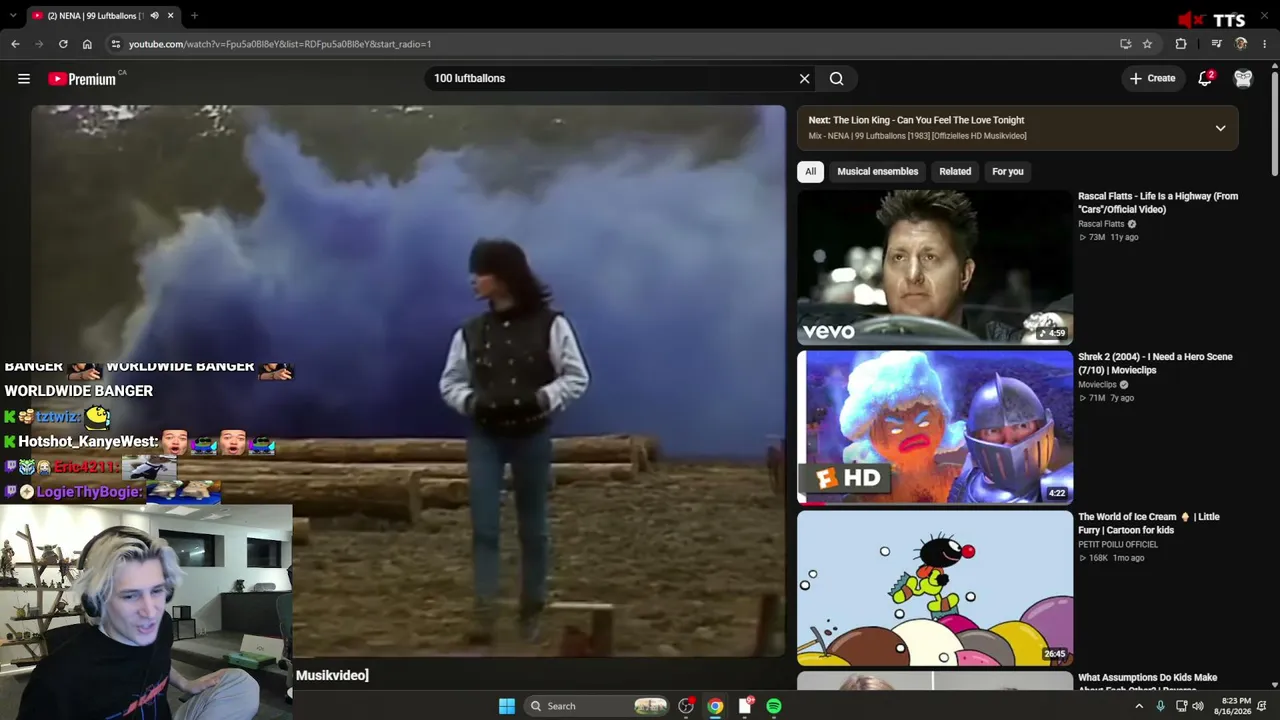Viewport: 1280px width, 720px height.
Task: Open YouTube notifications bell
Action: click(1205, 78)
